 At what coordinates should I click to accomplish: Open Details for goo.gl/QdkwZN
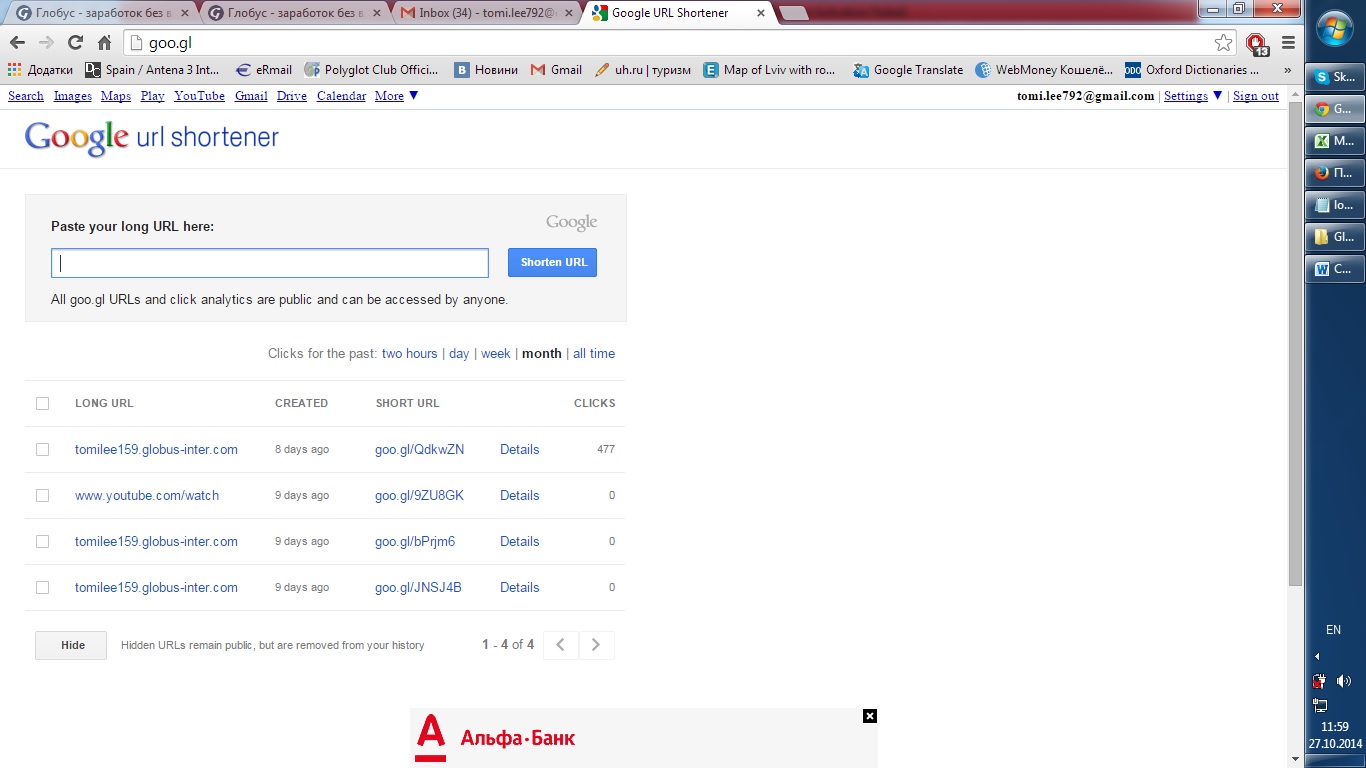[520, 449]
